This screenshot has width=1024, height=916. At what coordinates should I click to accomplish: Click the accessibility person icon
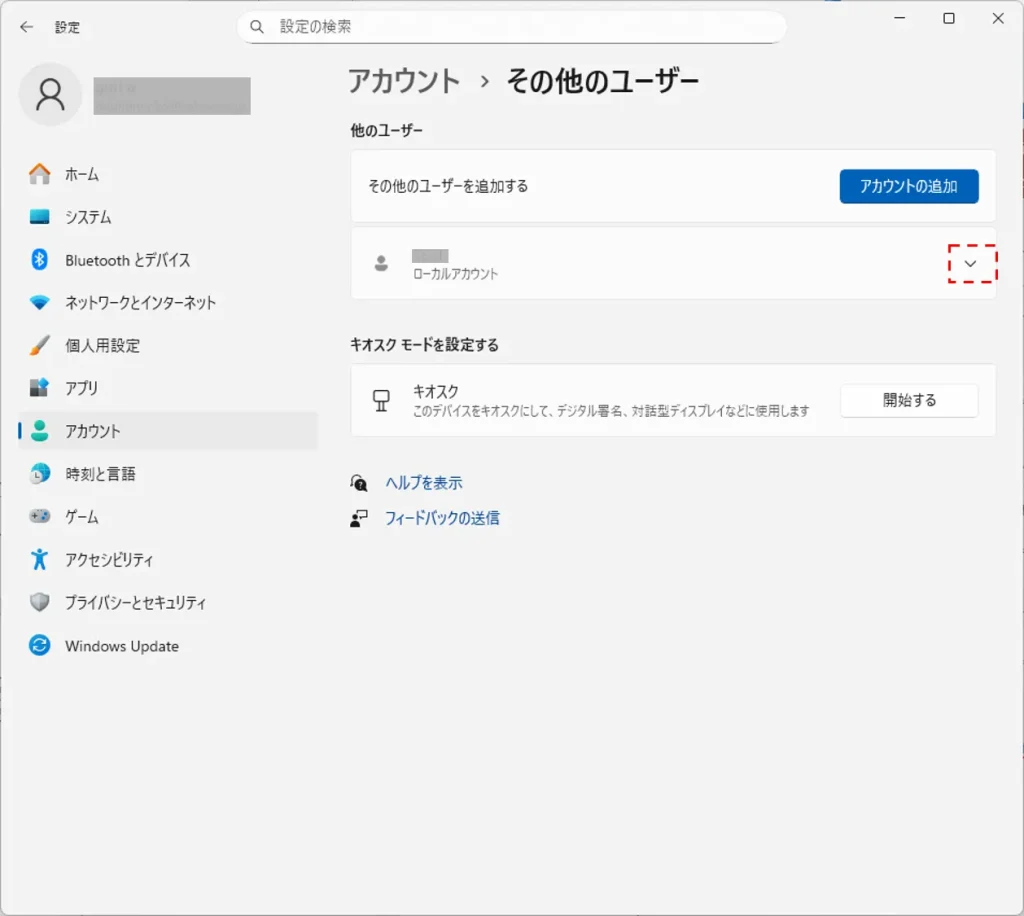coord(40,560)
